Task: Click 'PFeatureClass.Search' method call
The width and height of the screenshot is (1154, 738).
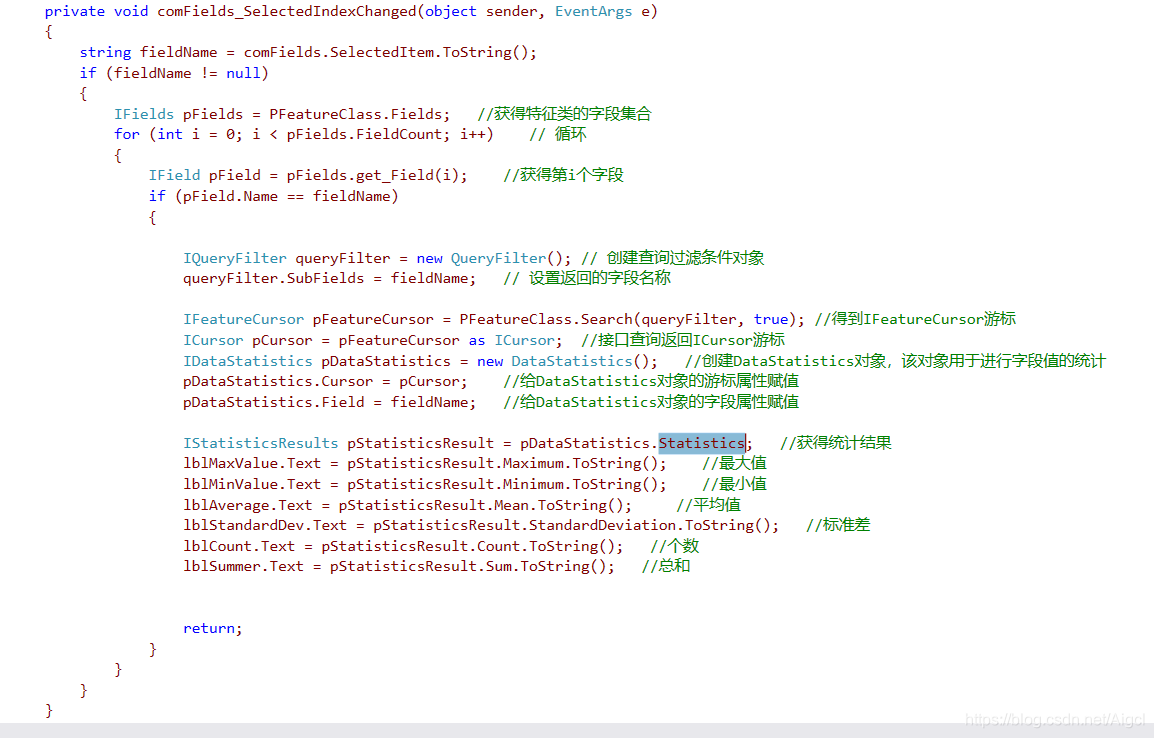Action: pos(546,319)
